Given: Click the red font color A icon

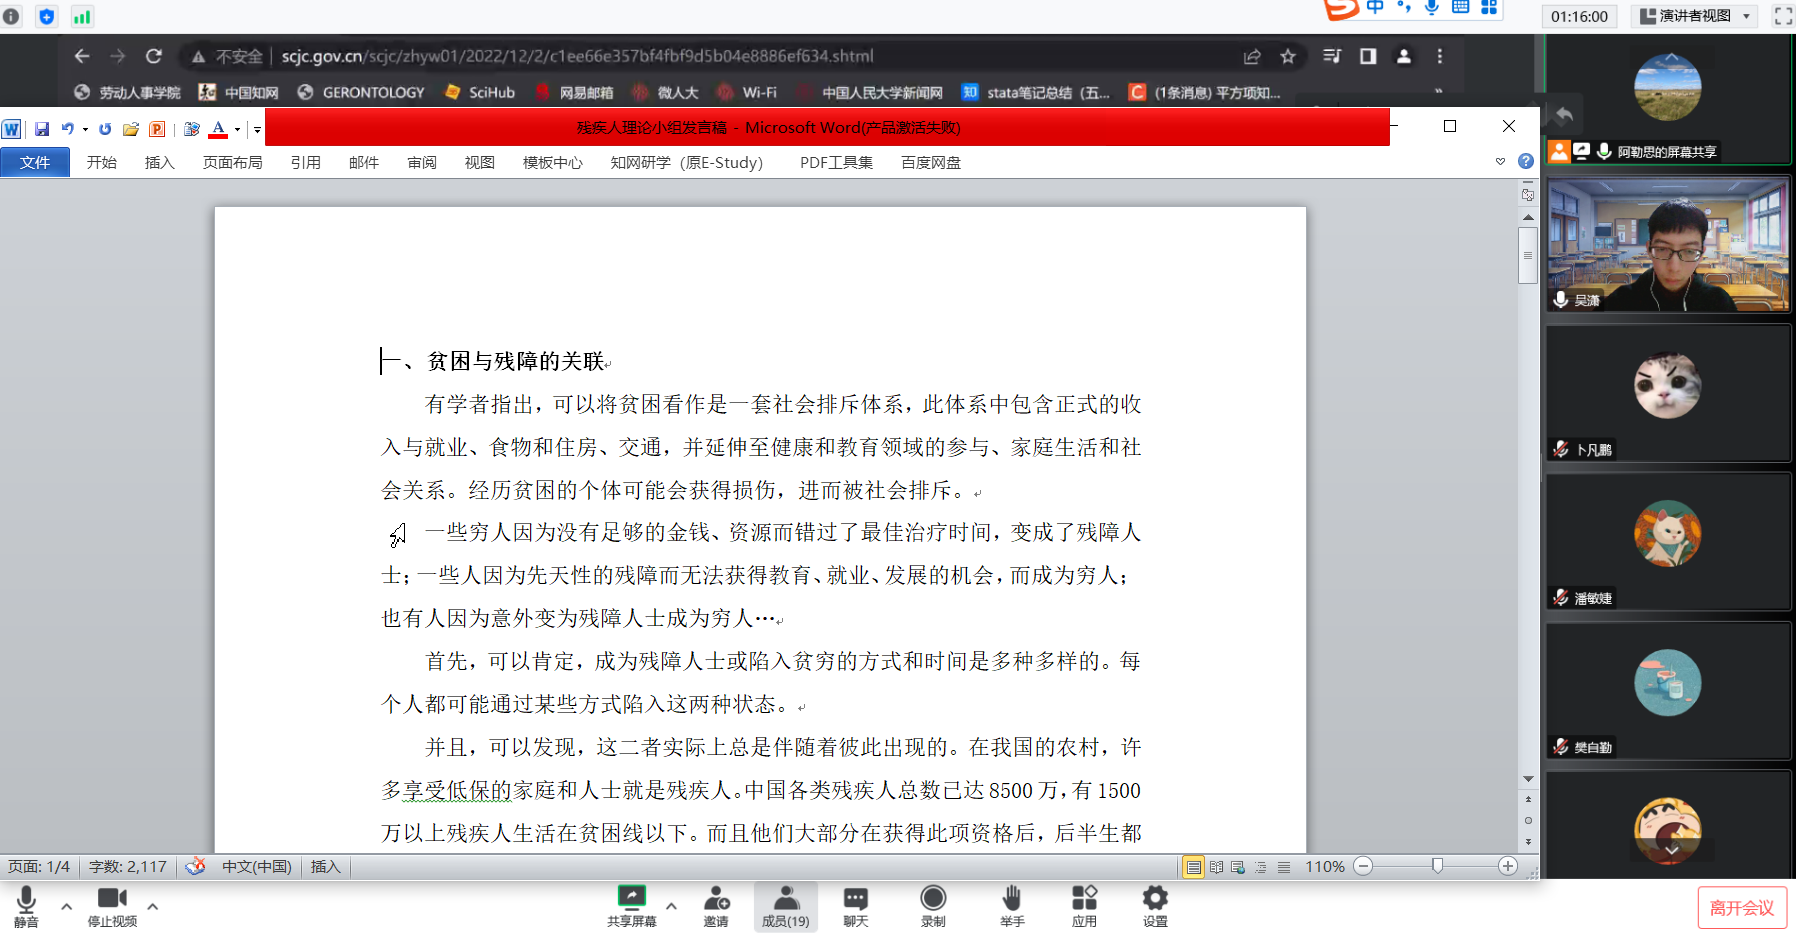Looking at the screenshot, I should [x=219, y=129].
